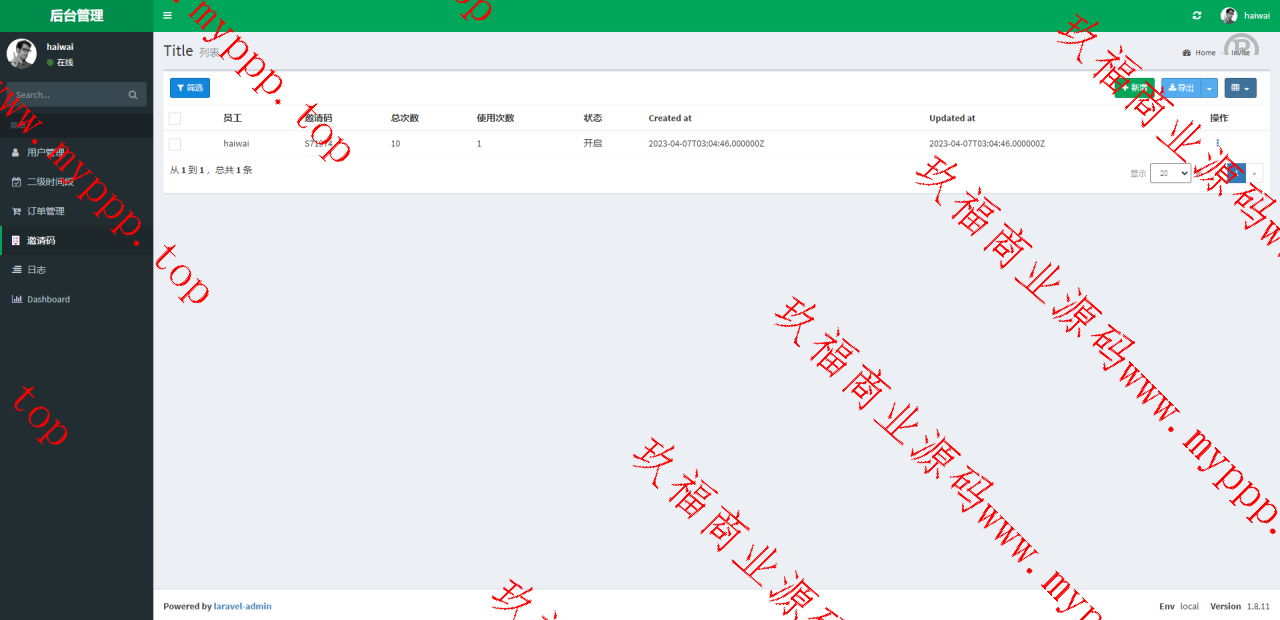This screenshot has width=1280, height=620.
Task: Click the haiwai avatar in top bar
Action: tap(1229, 16)
